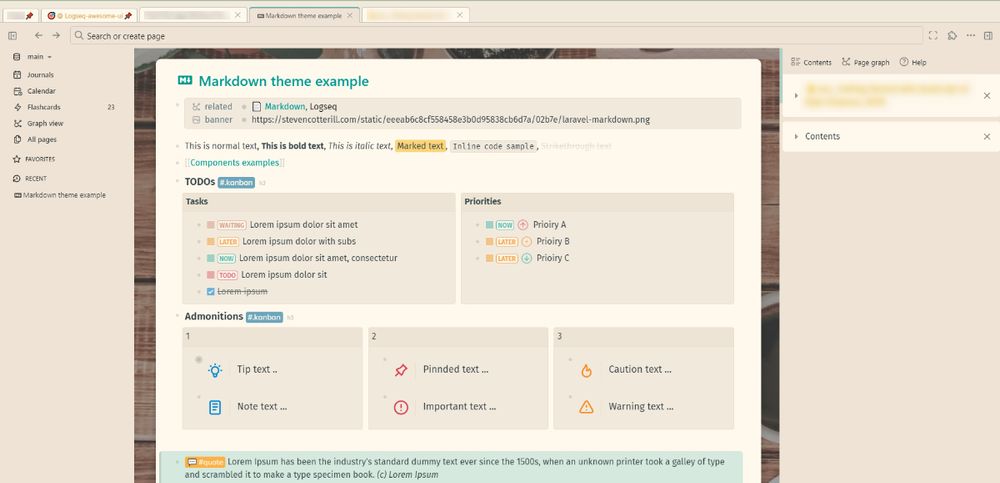Toggle the left sidebar icon
Viewport: 1000px width, 483px height.
(x=12, y=36)
